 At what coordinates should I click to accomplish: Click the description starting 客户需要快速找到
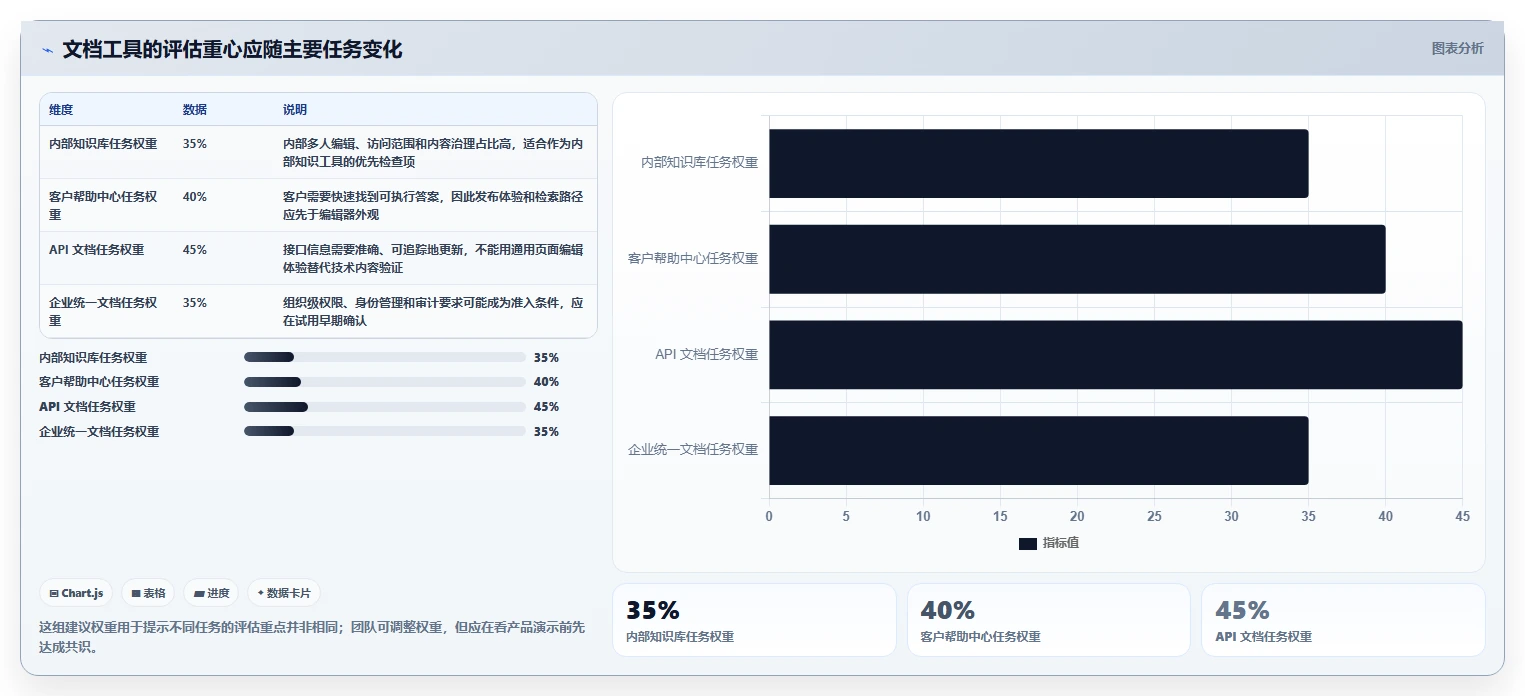click(x=433, y=206)
